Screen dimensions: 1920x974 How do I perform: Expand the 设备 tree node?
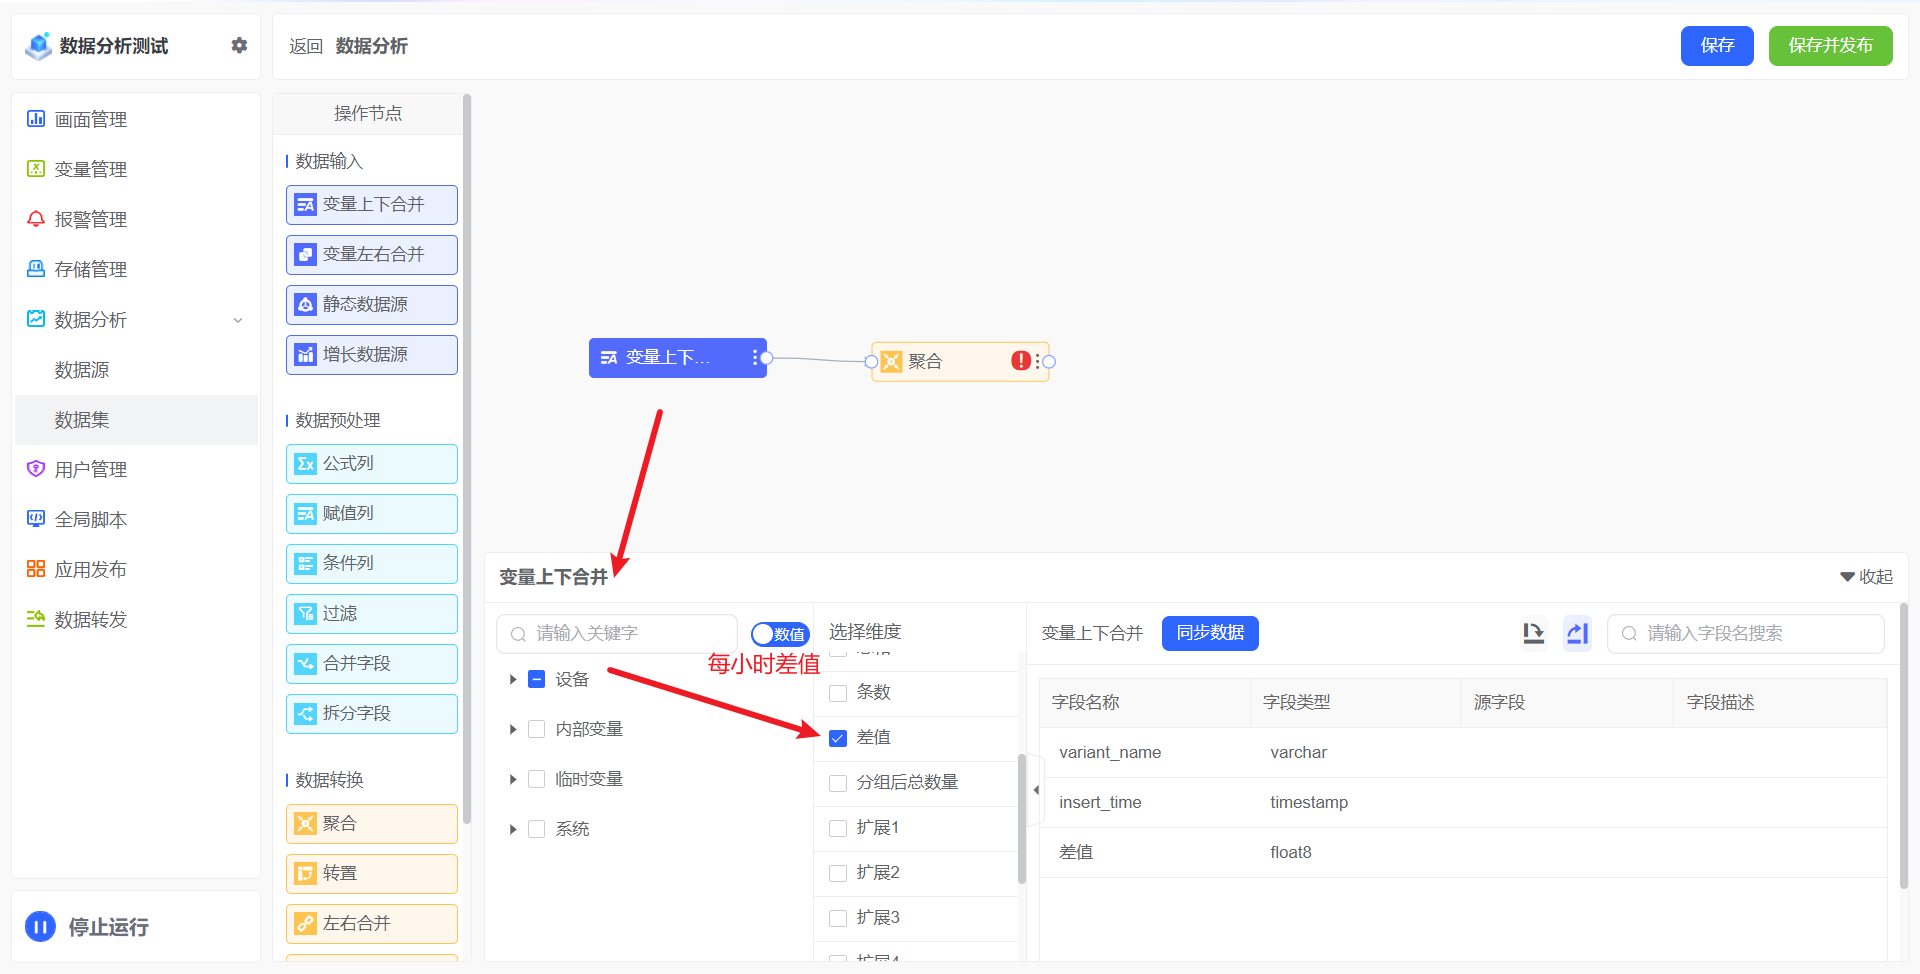[x=513, y=678]
